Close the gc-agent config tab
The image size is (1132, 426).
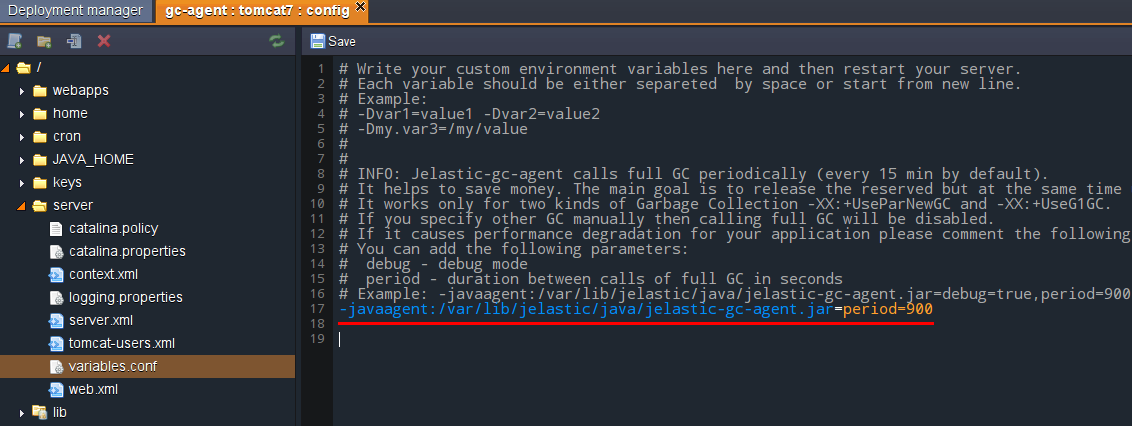(360, 9)
